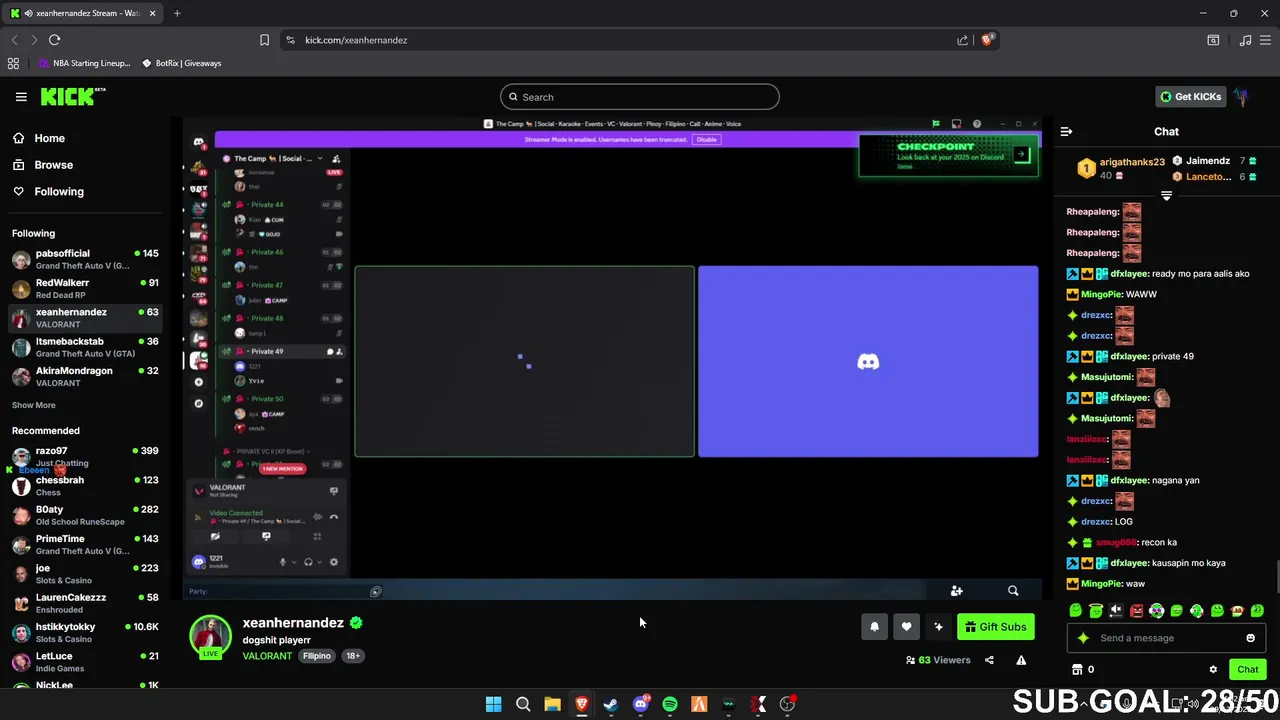Open razo97 recommended channel
Image resolution: width=1280 pixels, height=720 pixels.
coord(84,457)
